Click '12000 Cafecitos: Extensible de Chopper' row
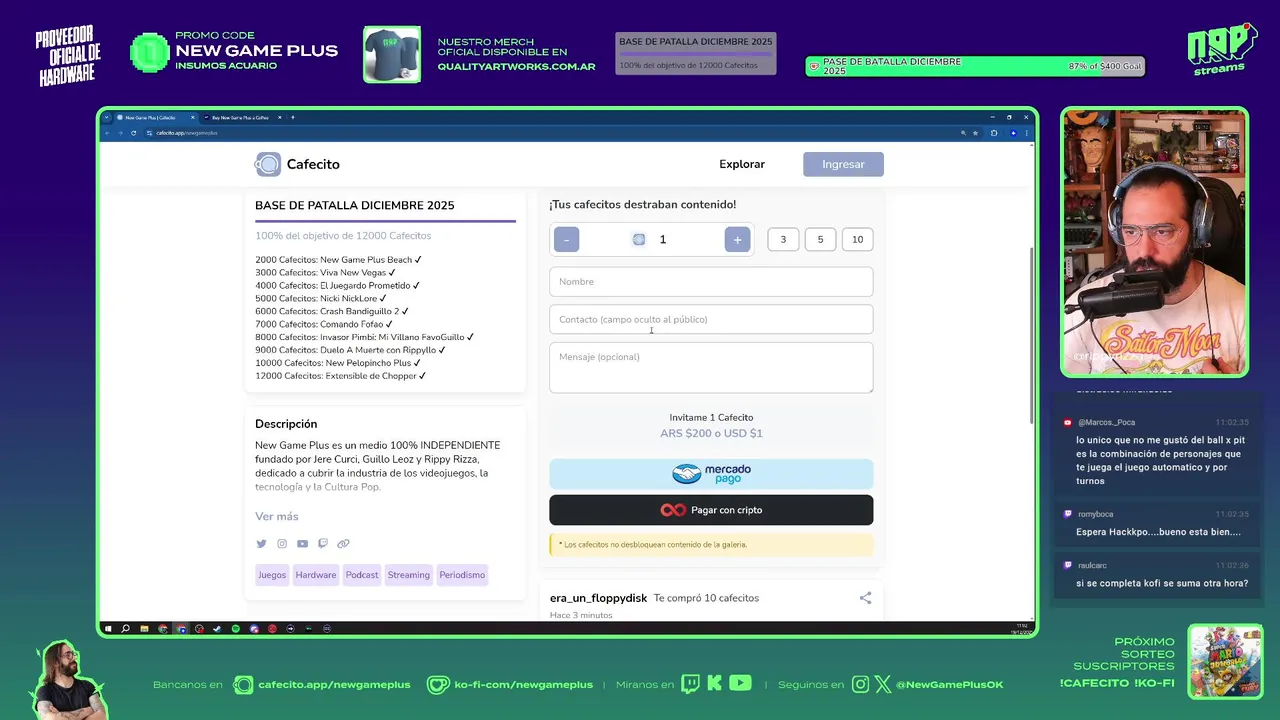This screenshot has height=720, width=1280. point(341,376)
